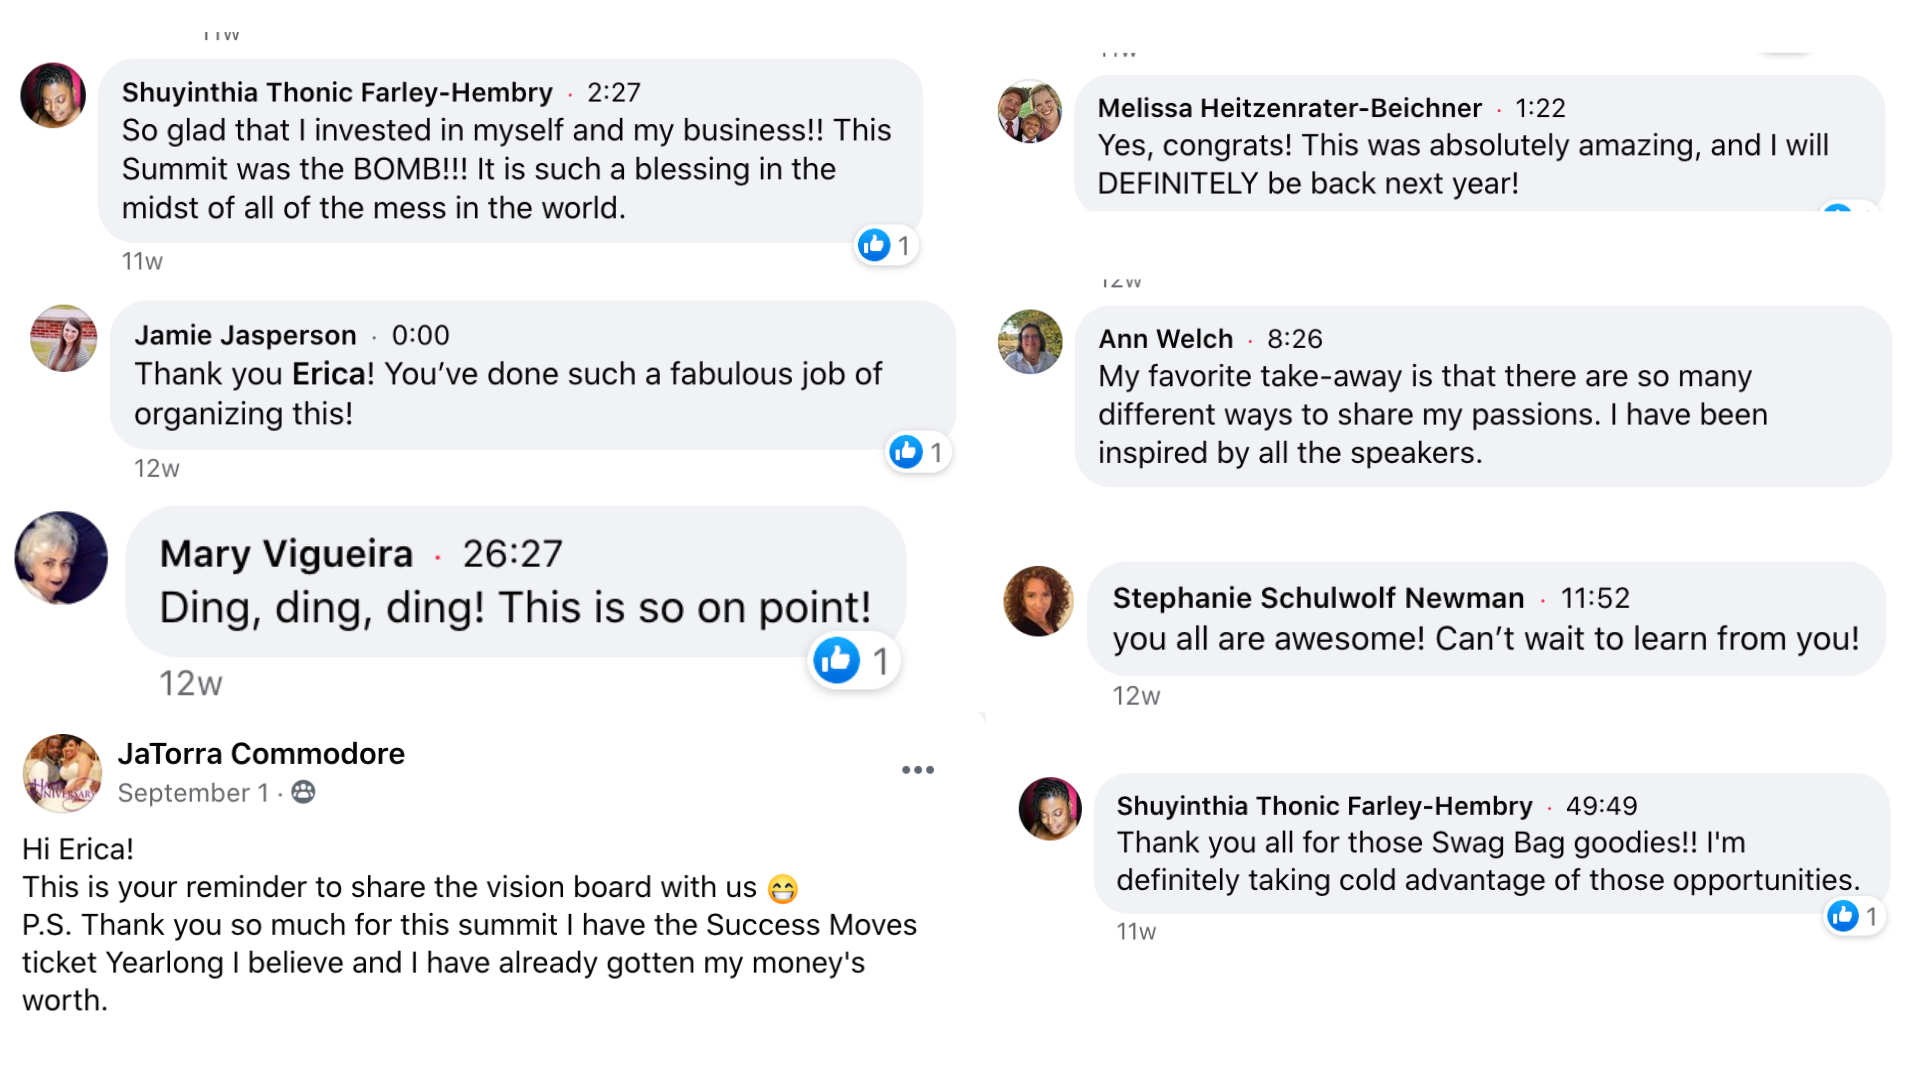Click the 8:26 timestamp on Ann's comment

(1294, 339)
